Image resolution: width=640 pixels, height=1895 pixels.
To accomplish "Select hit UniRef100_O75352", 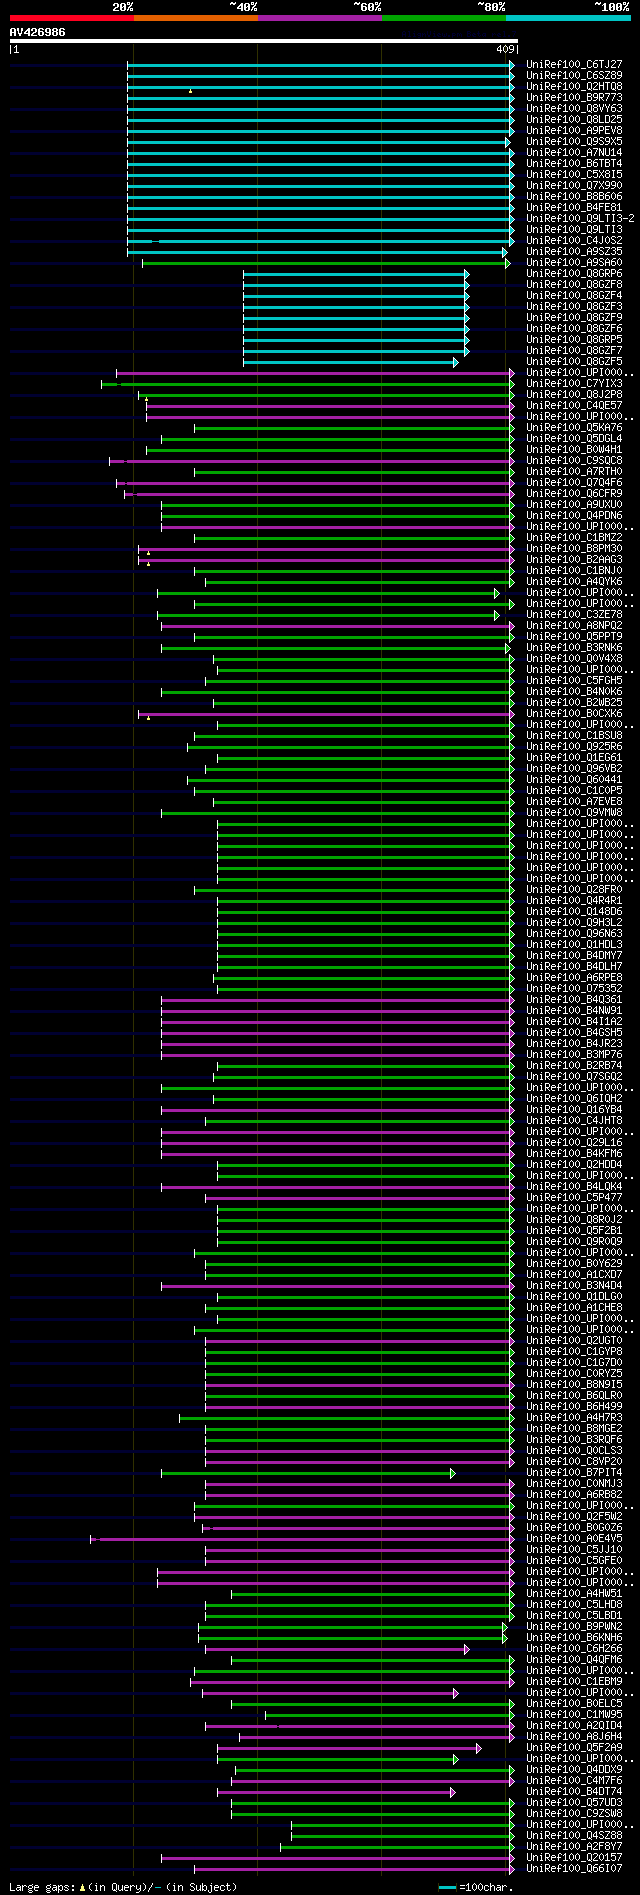I will click(x=574, y=988).
